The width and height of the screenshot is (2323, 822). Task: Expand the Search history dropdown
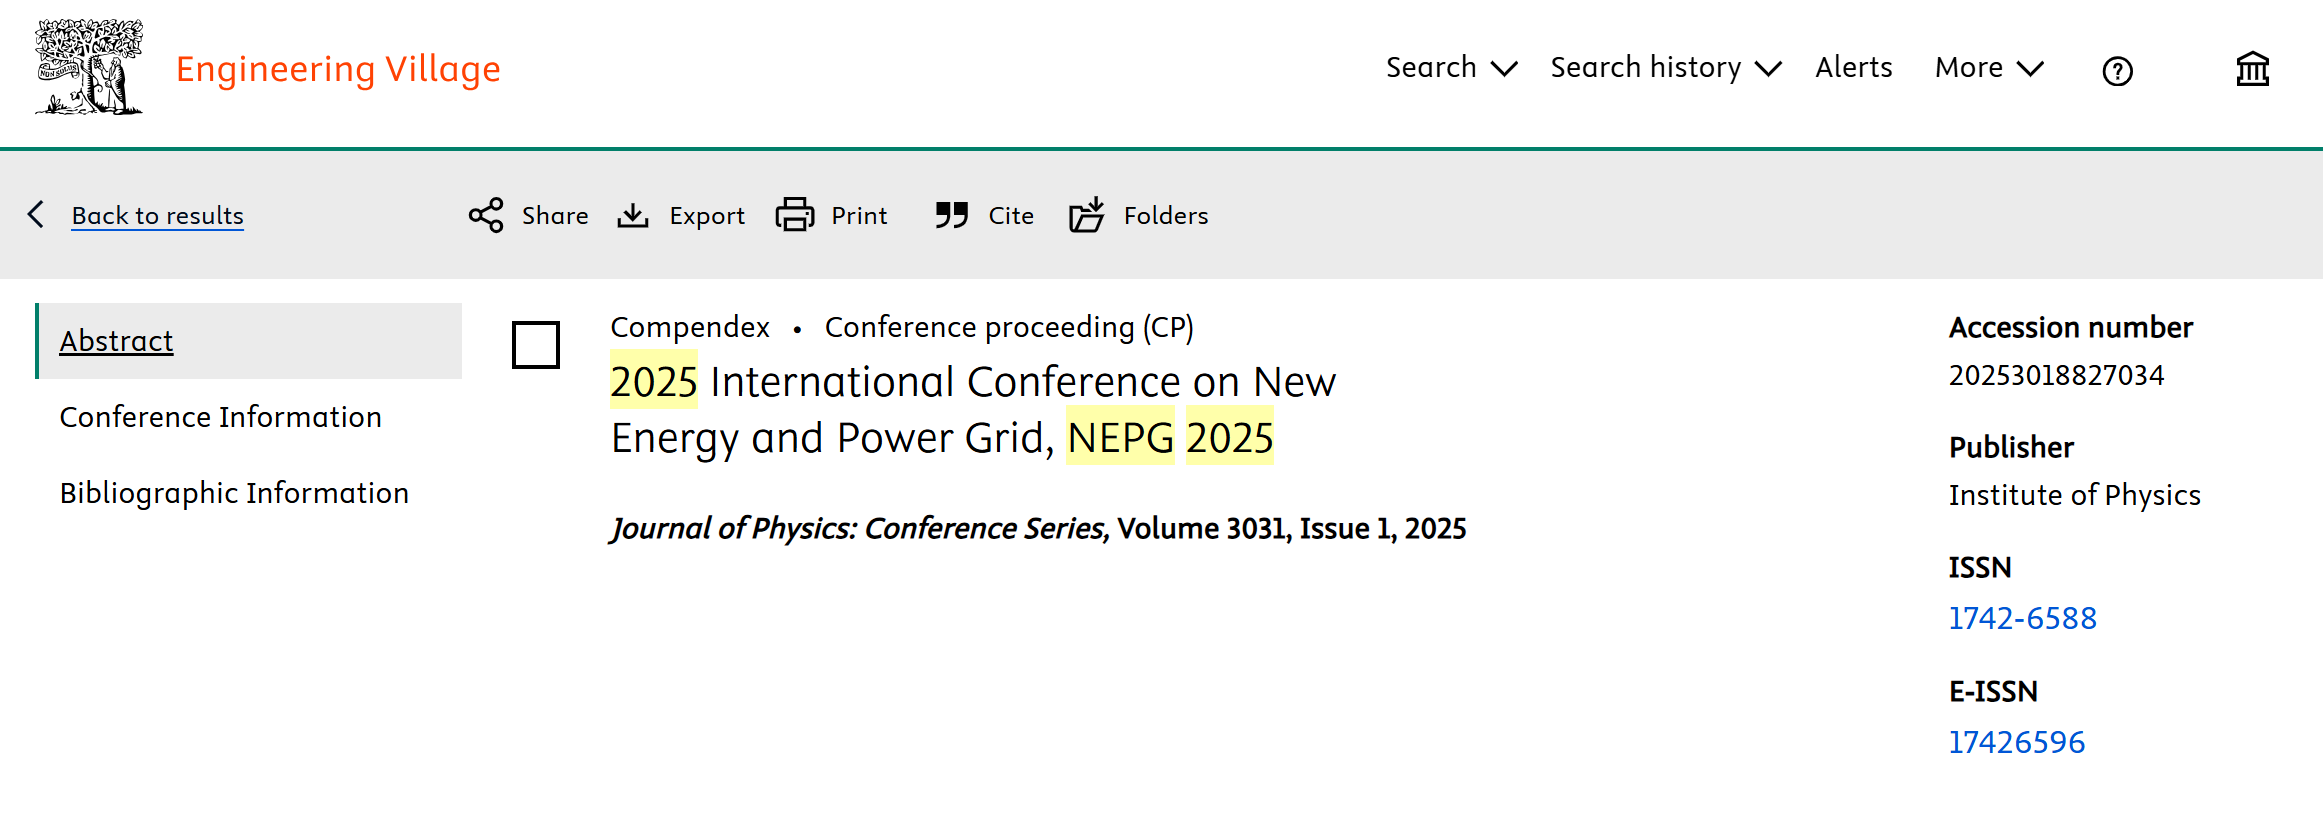(x=1665, y=68)
